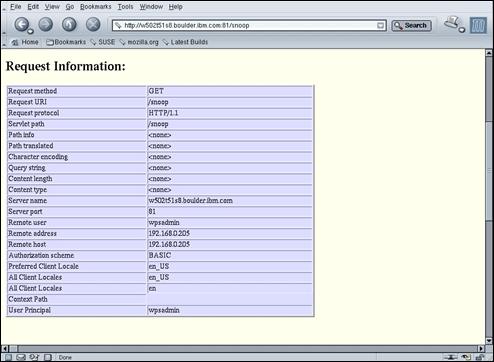Reload the page with the Reload button
Viewport: 494px width, 362px height.
point(69,24)
